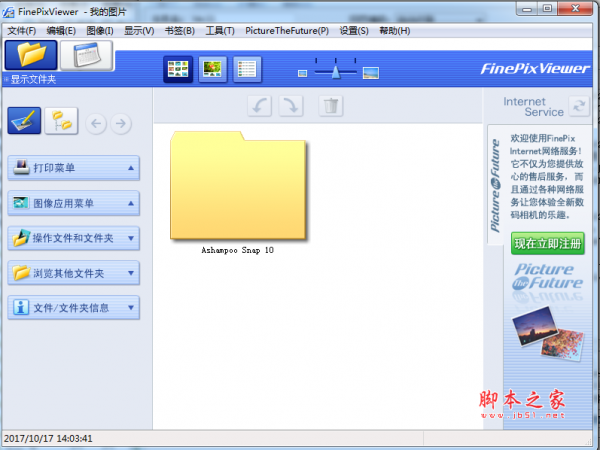The height and width of the screenshot is (450, 600).
Task: Click the vertical PictureTheFuture side tab
Action: coord(495,185)
